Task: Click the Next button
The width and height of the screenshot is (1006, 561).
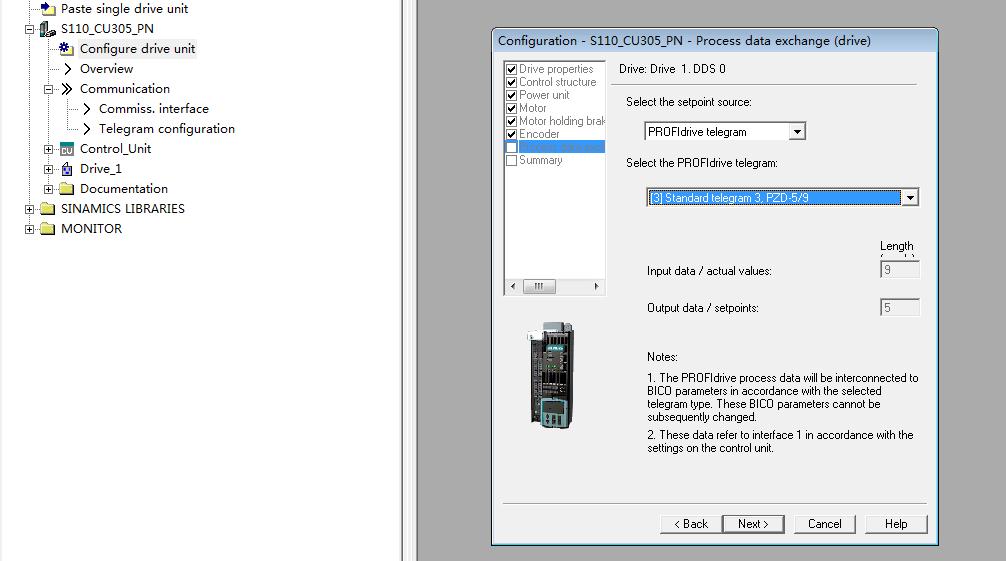Action: [753, 524]
